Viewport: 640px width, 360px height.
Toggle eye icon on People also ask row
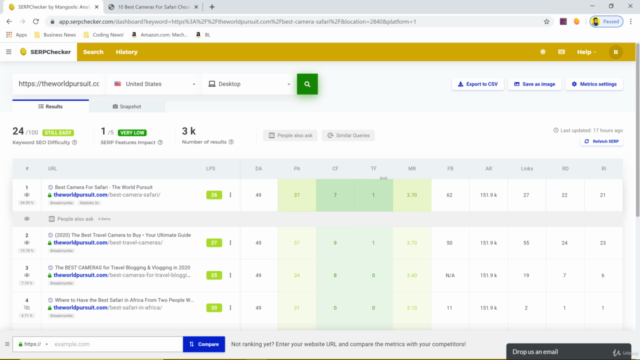27,219
